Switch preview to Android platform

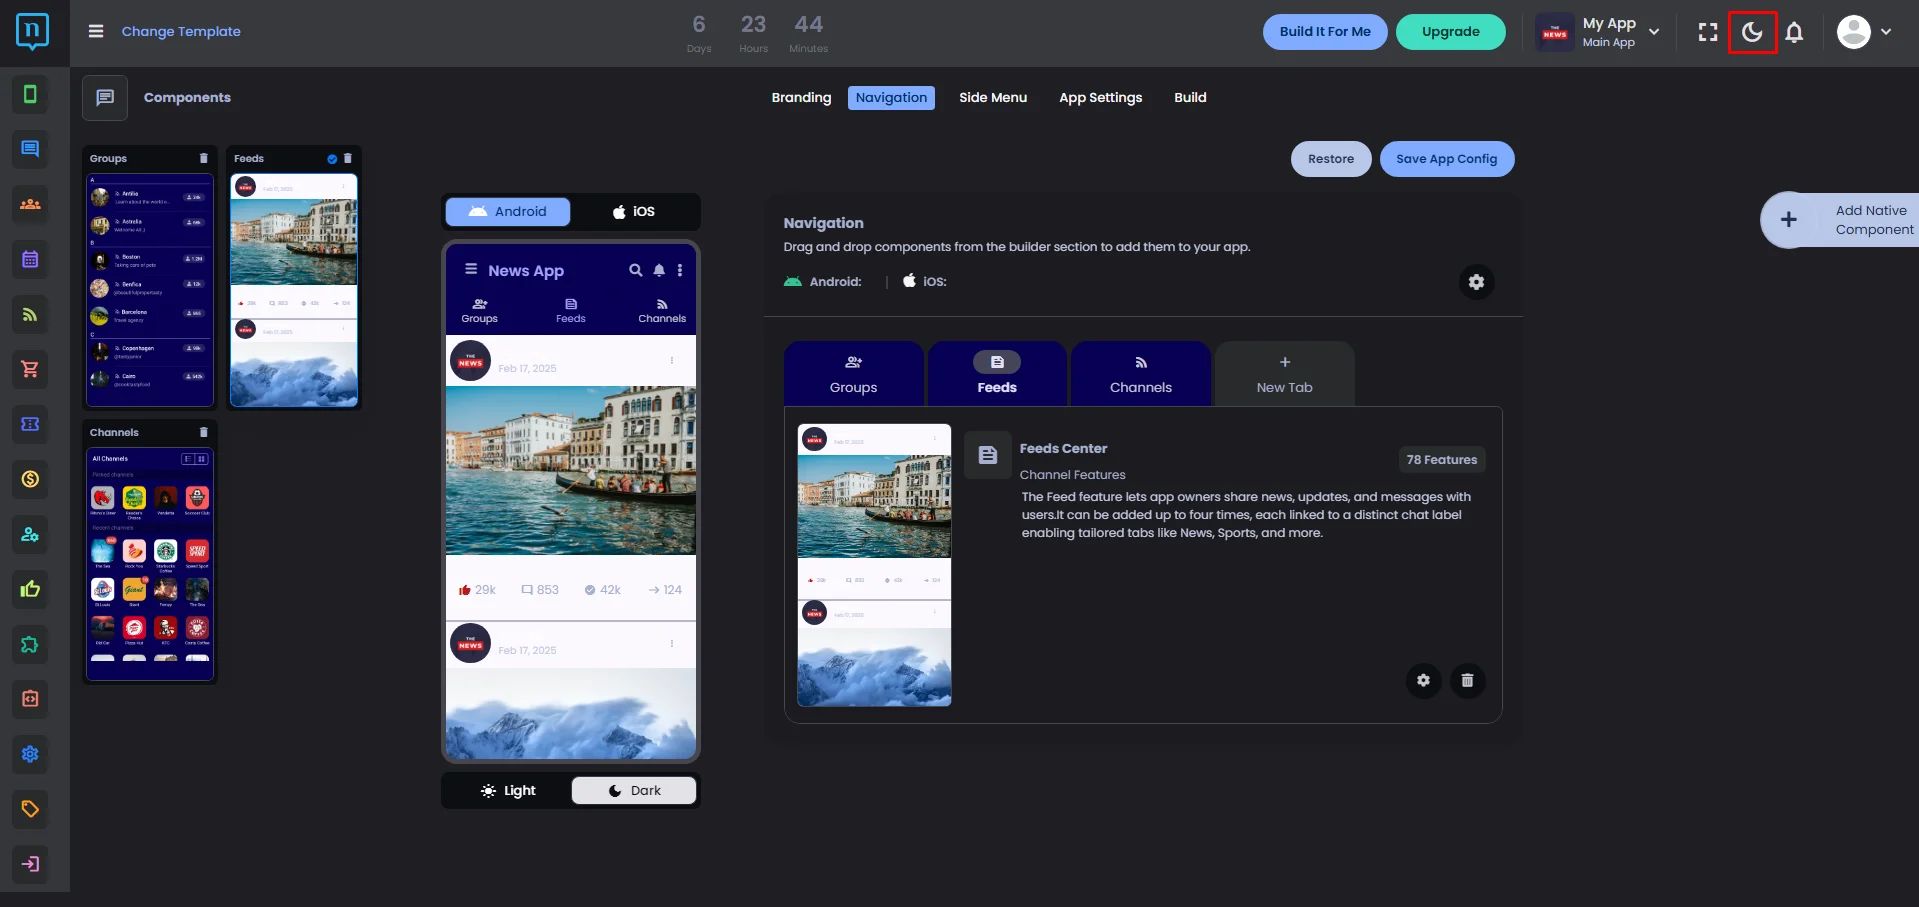(x=508, y=211)
